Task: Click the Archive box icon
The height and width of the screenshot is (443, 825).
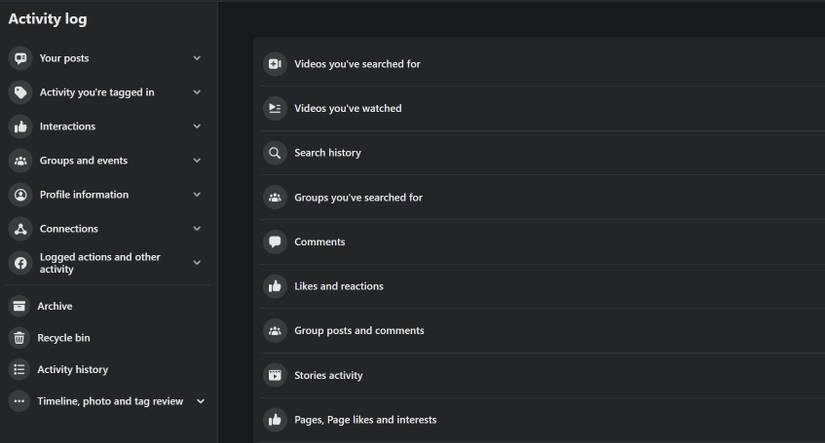Action: click(x=19, y=306)
